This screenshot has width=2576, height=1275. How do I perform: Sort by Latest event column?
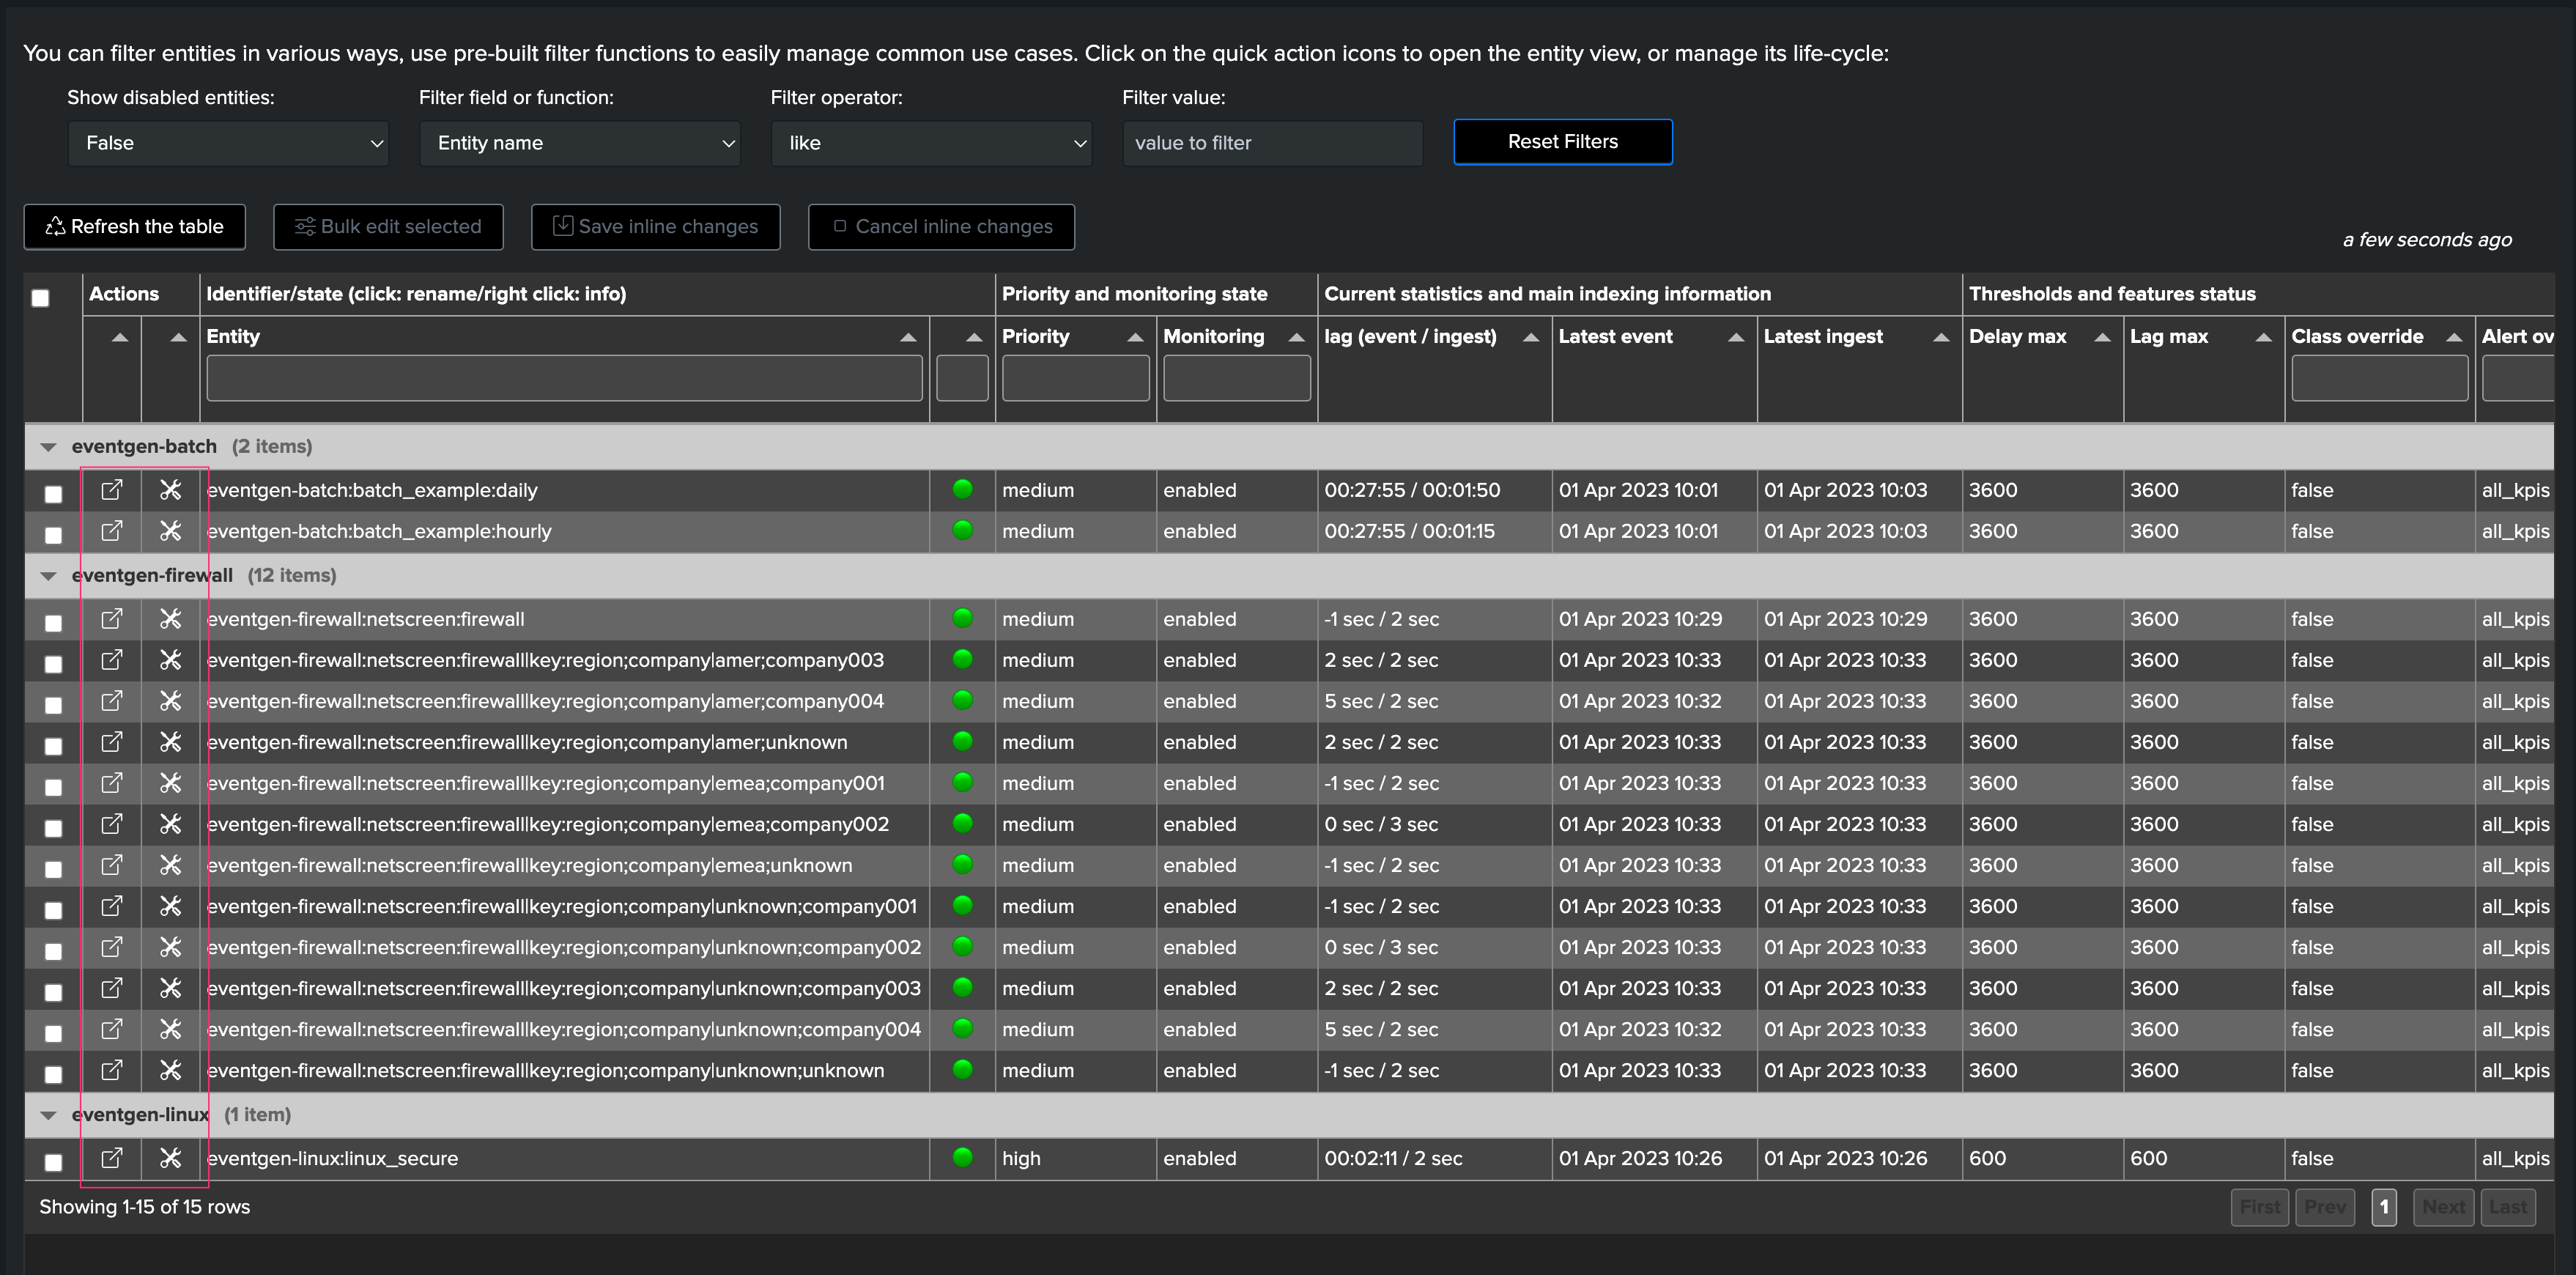(1736, 337)
